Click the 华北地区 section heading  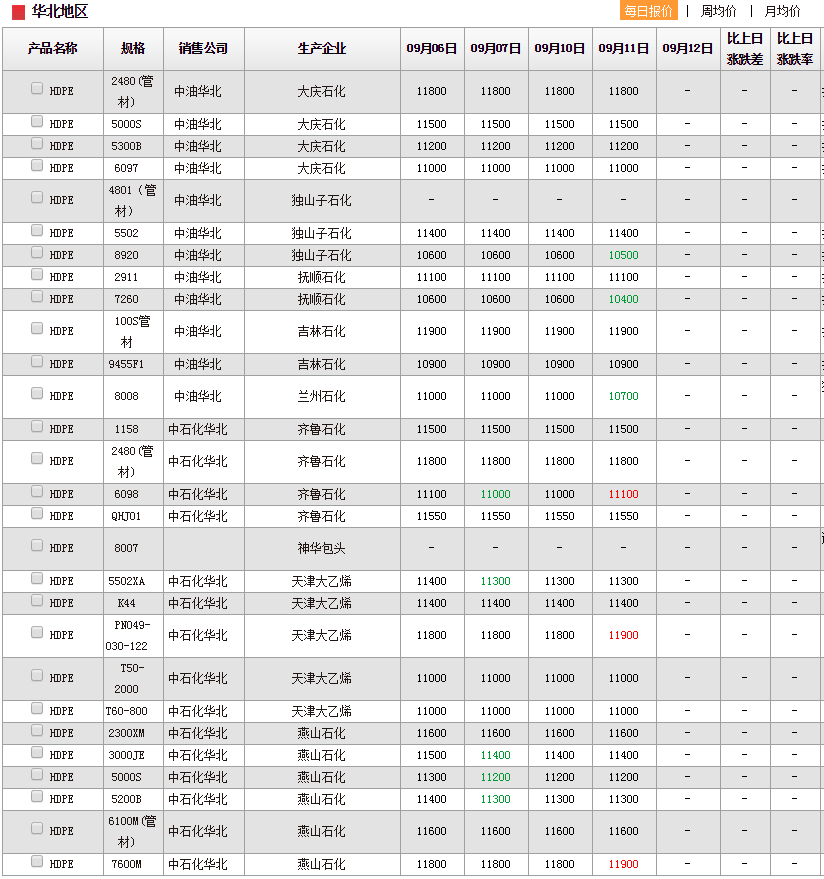pyautogui.click(x=59, y=11)
